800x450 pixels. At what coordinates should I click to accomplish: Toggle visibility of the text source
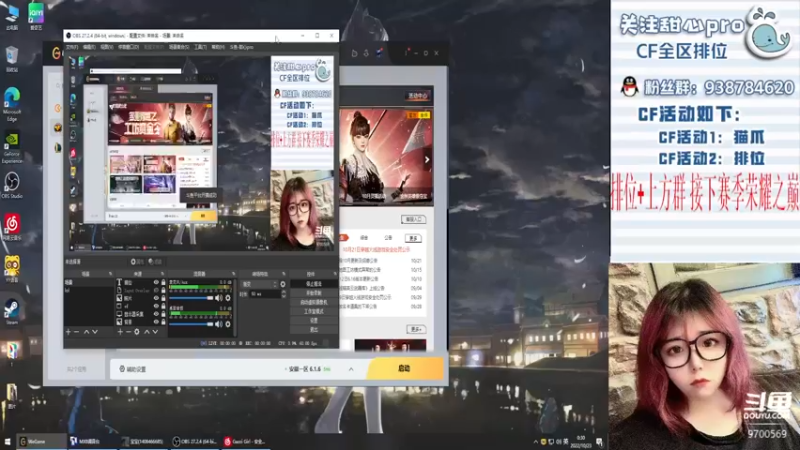pyautogui.click(x=156, y=282)
